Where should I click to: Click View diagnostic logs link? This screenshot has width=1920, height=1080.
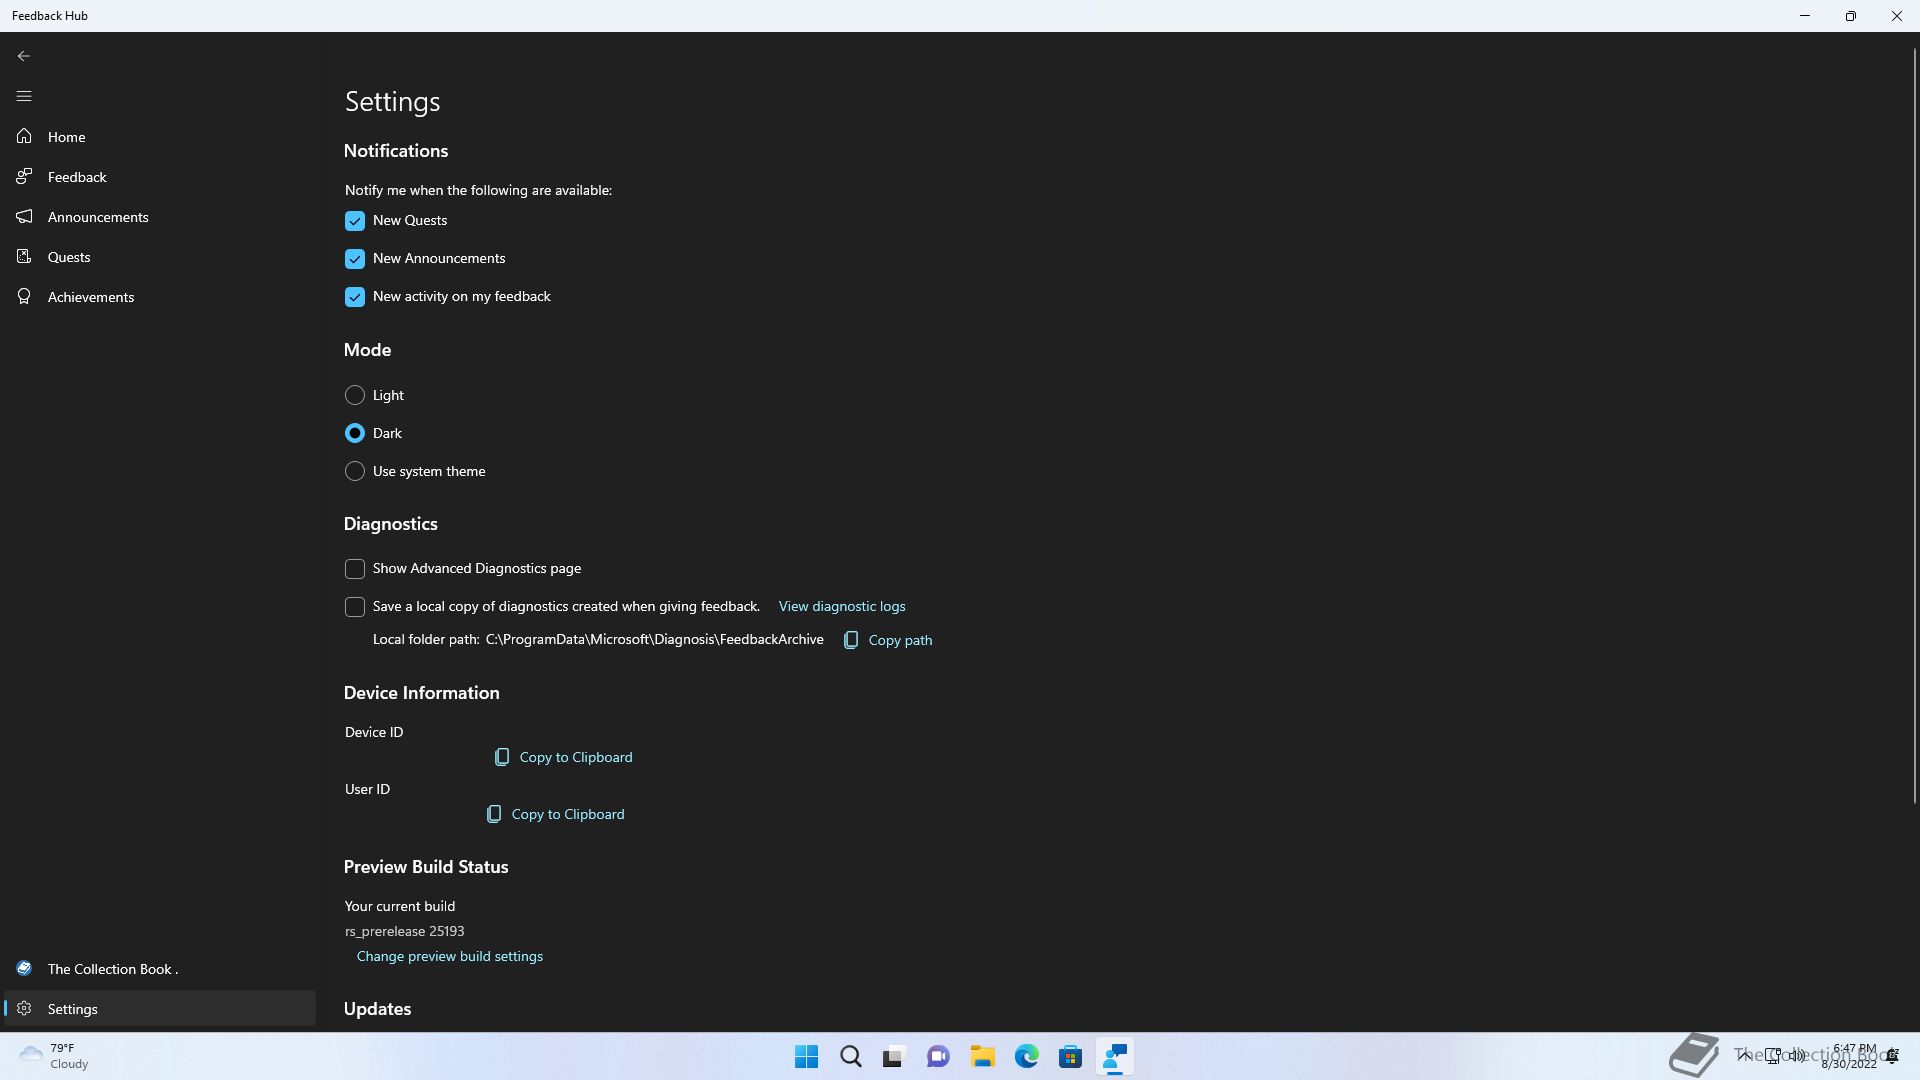[842, 606]
